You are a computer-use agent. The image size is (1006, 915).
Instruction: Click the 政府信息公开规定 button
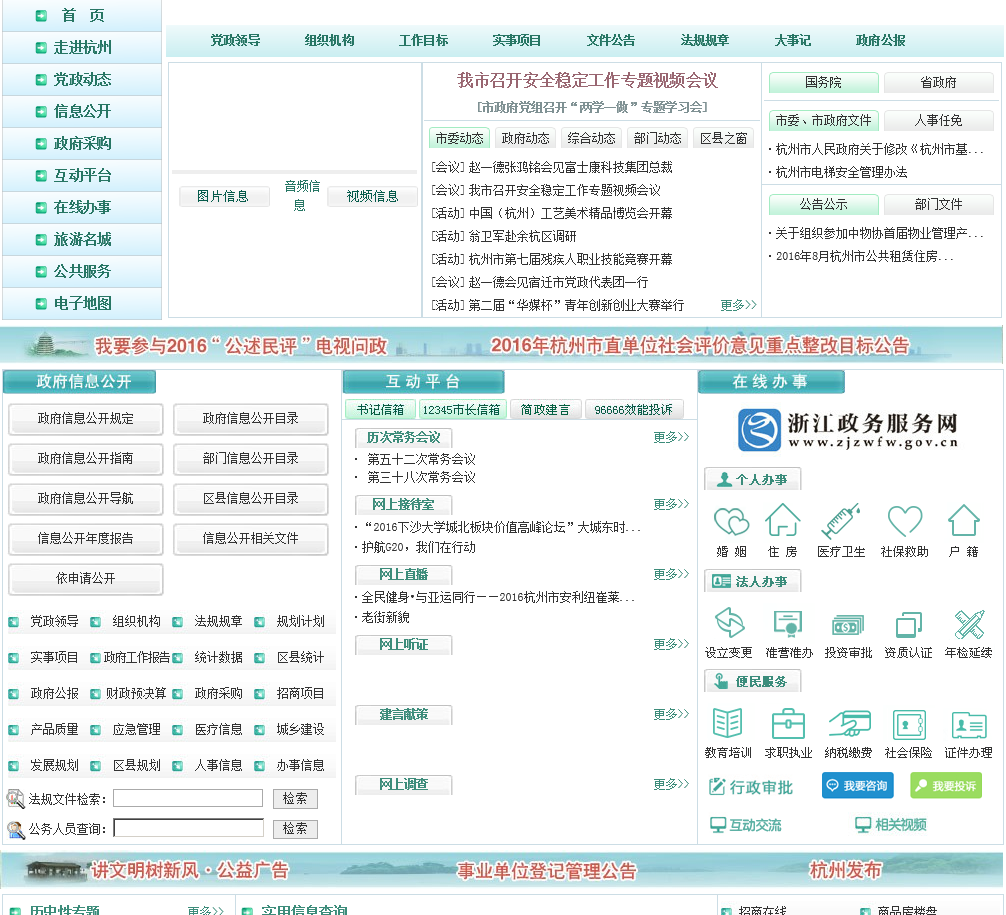coord(85,419)
